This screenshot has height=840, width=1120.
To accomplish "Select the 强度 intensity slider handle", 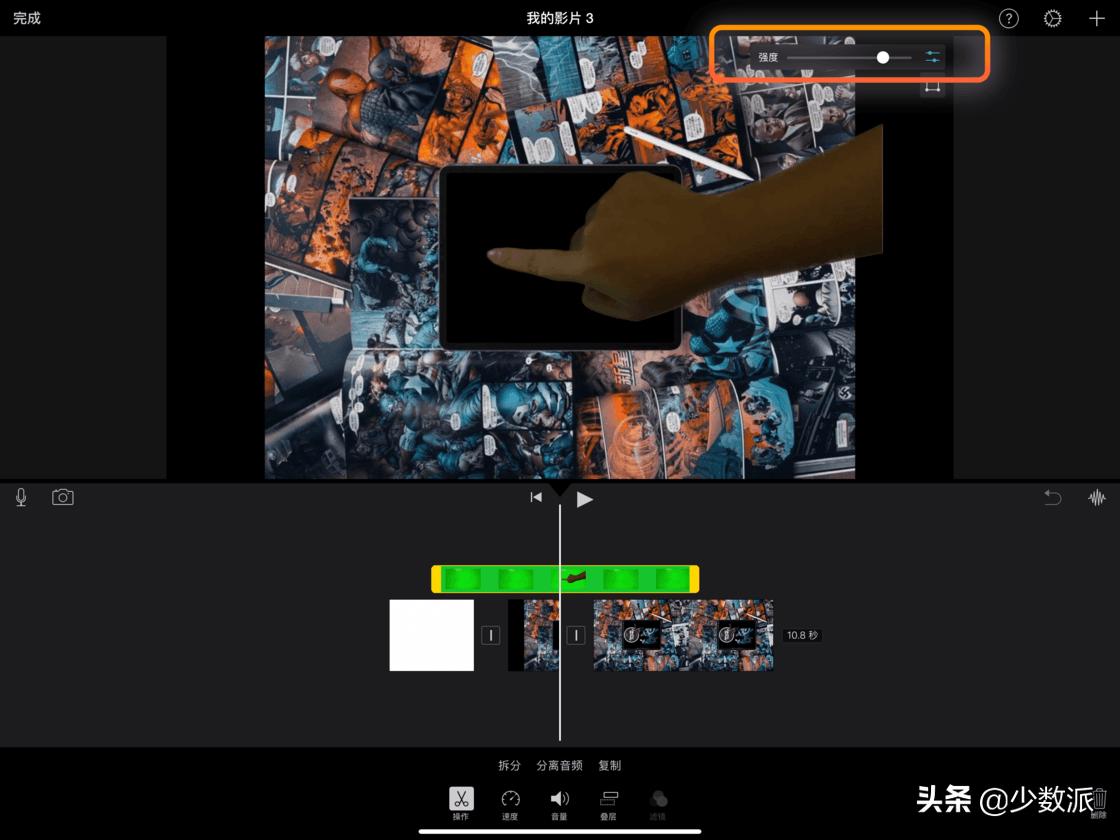I will click(883, 57).
